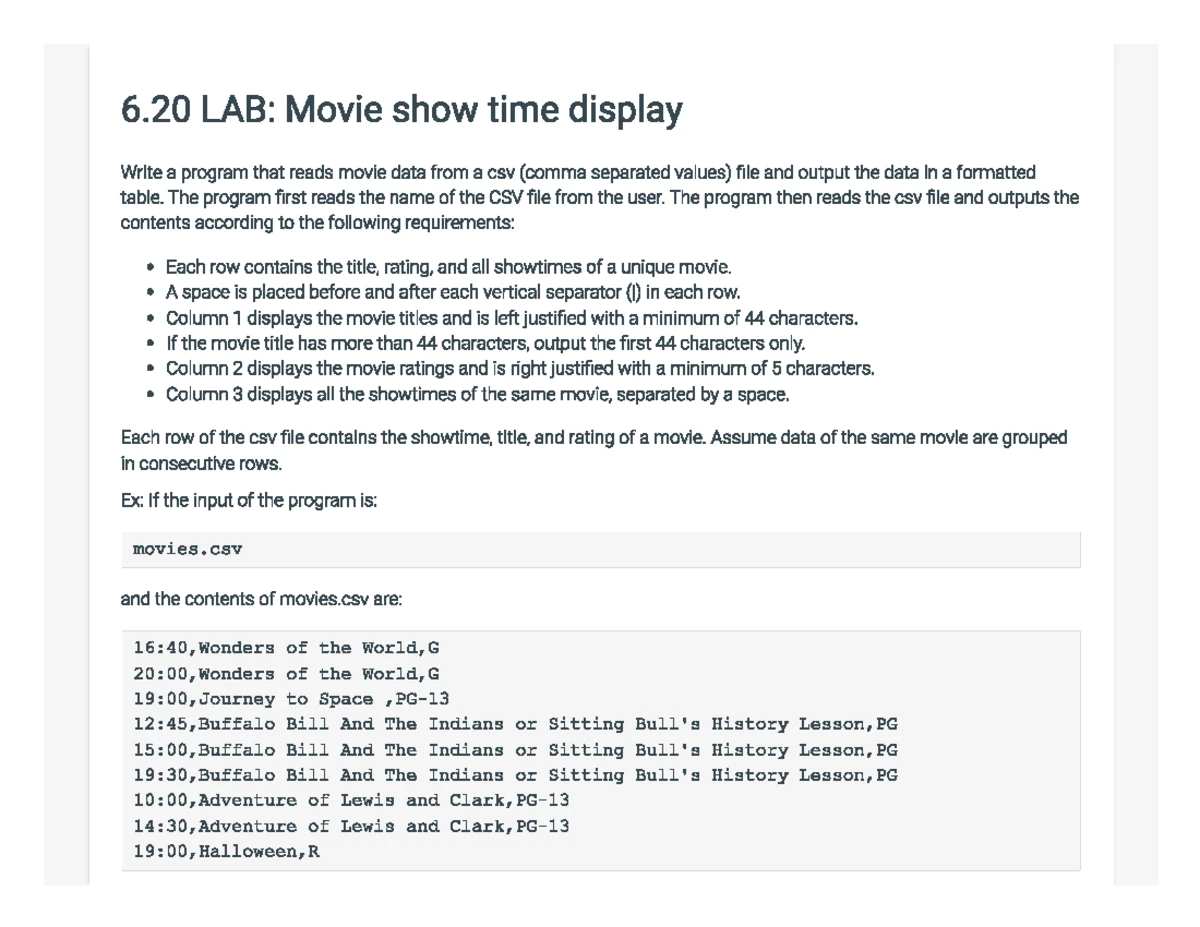Click the "Column 1 displays the movie titles" bullet
The height and width of the screenshot is (927, 1200).
click(511, 318)
